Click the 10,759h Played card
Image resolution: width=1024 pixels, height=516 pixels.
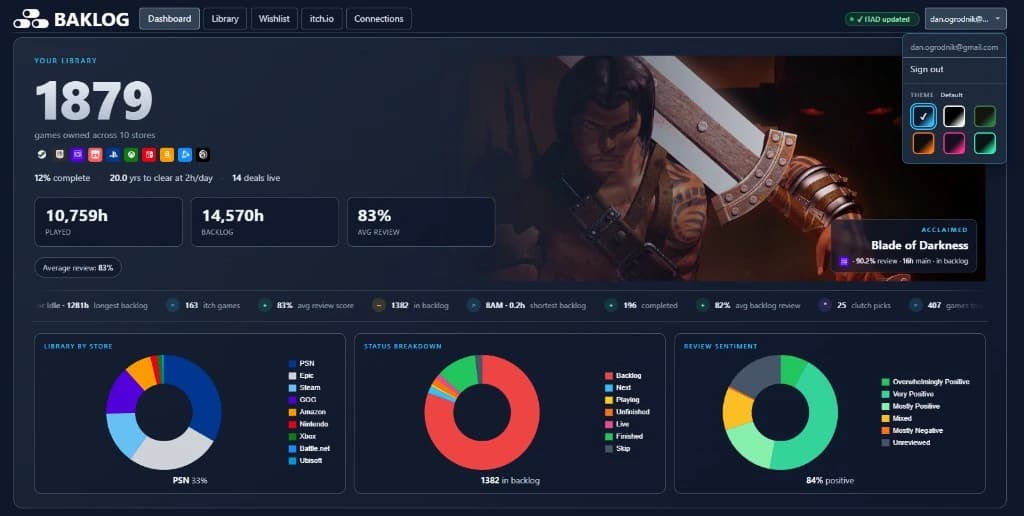[x=108, y=222]
